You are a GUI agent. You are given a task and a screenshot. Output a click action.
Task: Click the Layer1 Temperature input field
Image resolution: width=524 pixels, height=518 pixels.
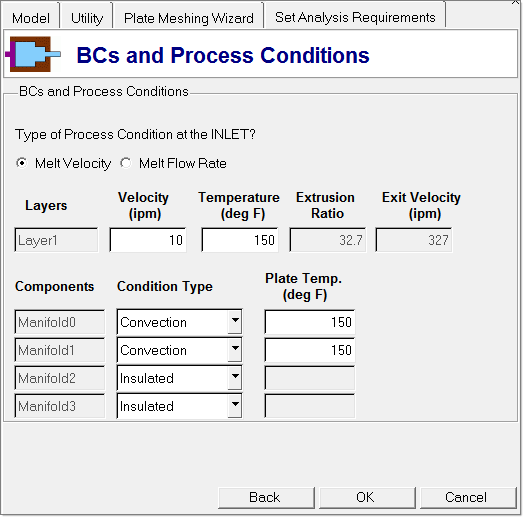[x=240, y=240]
